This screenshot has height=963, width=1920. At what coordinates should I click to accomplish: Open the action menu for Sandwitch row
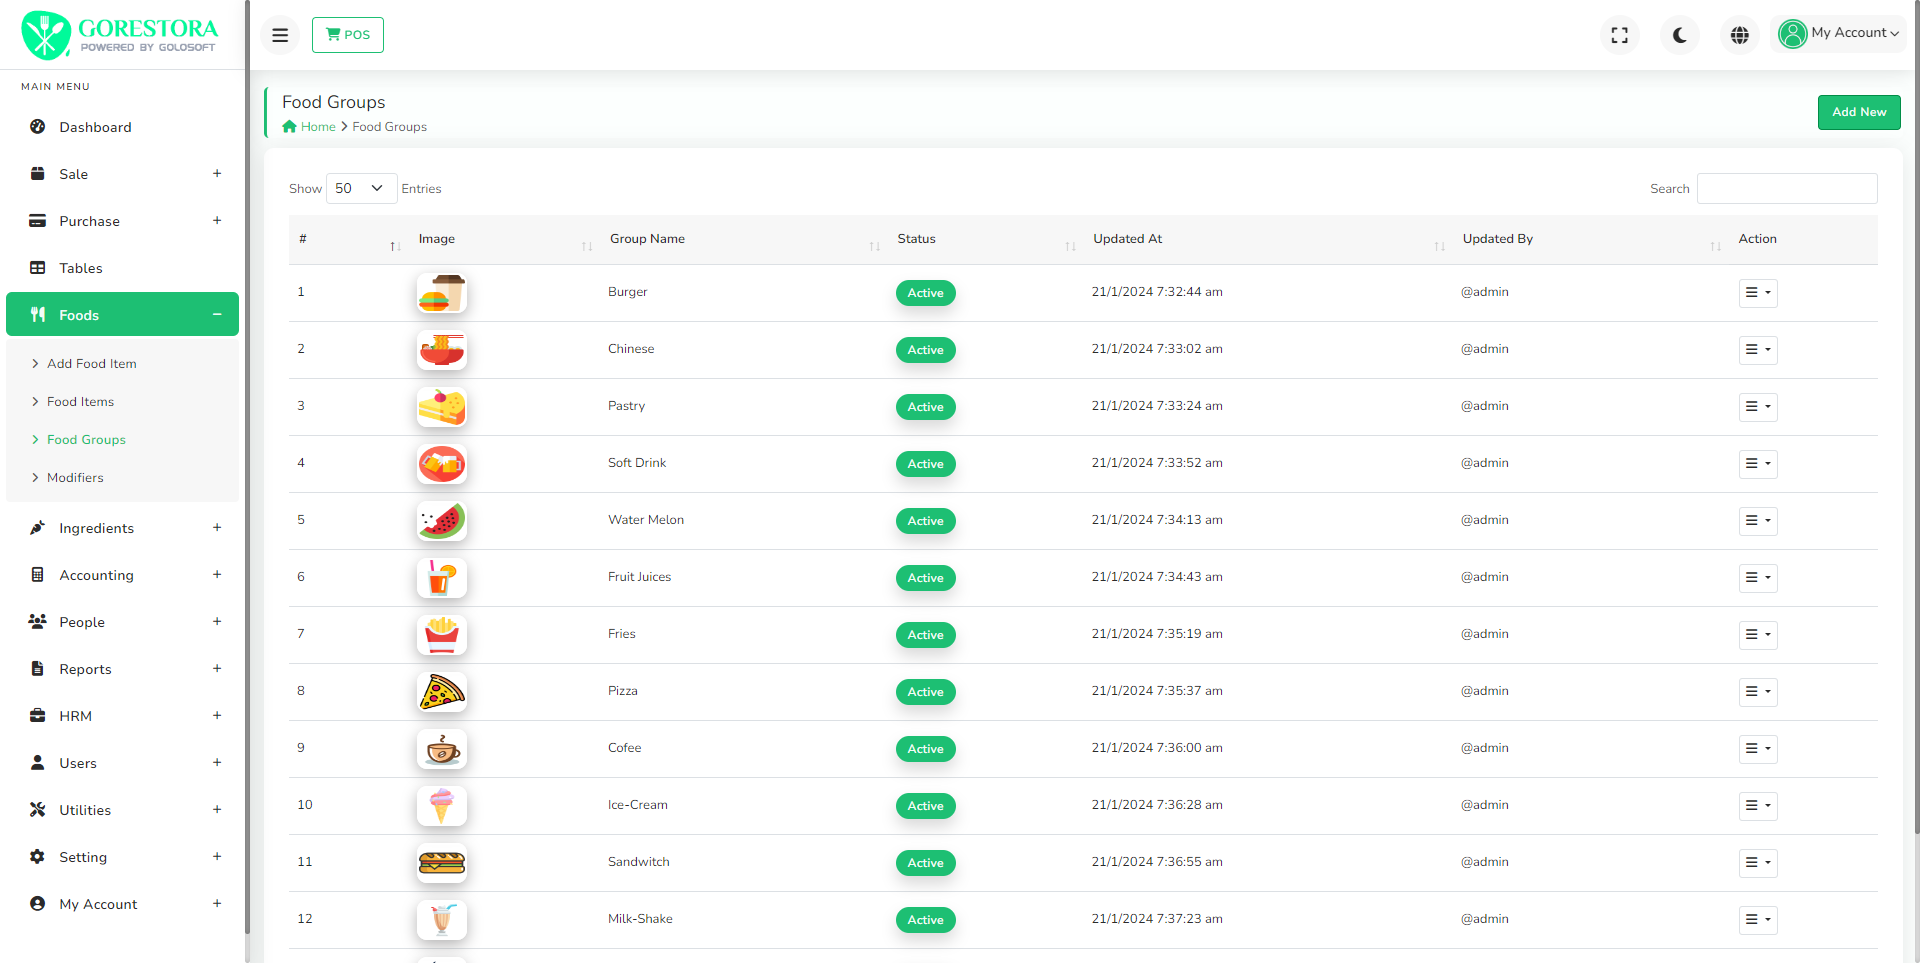pos(1758,863)
